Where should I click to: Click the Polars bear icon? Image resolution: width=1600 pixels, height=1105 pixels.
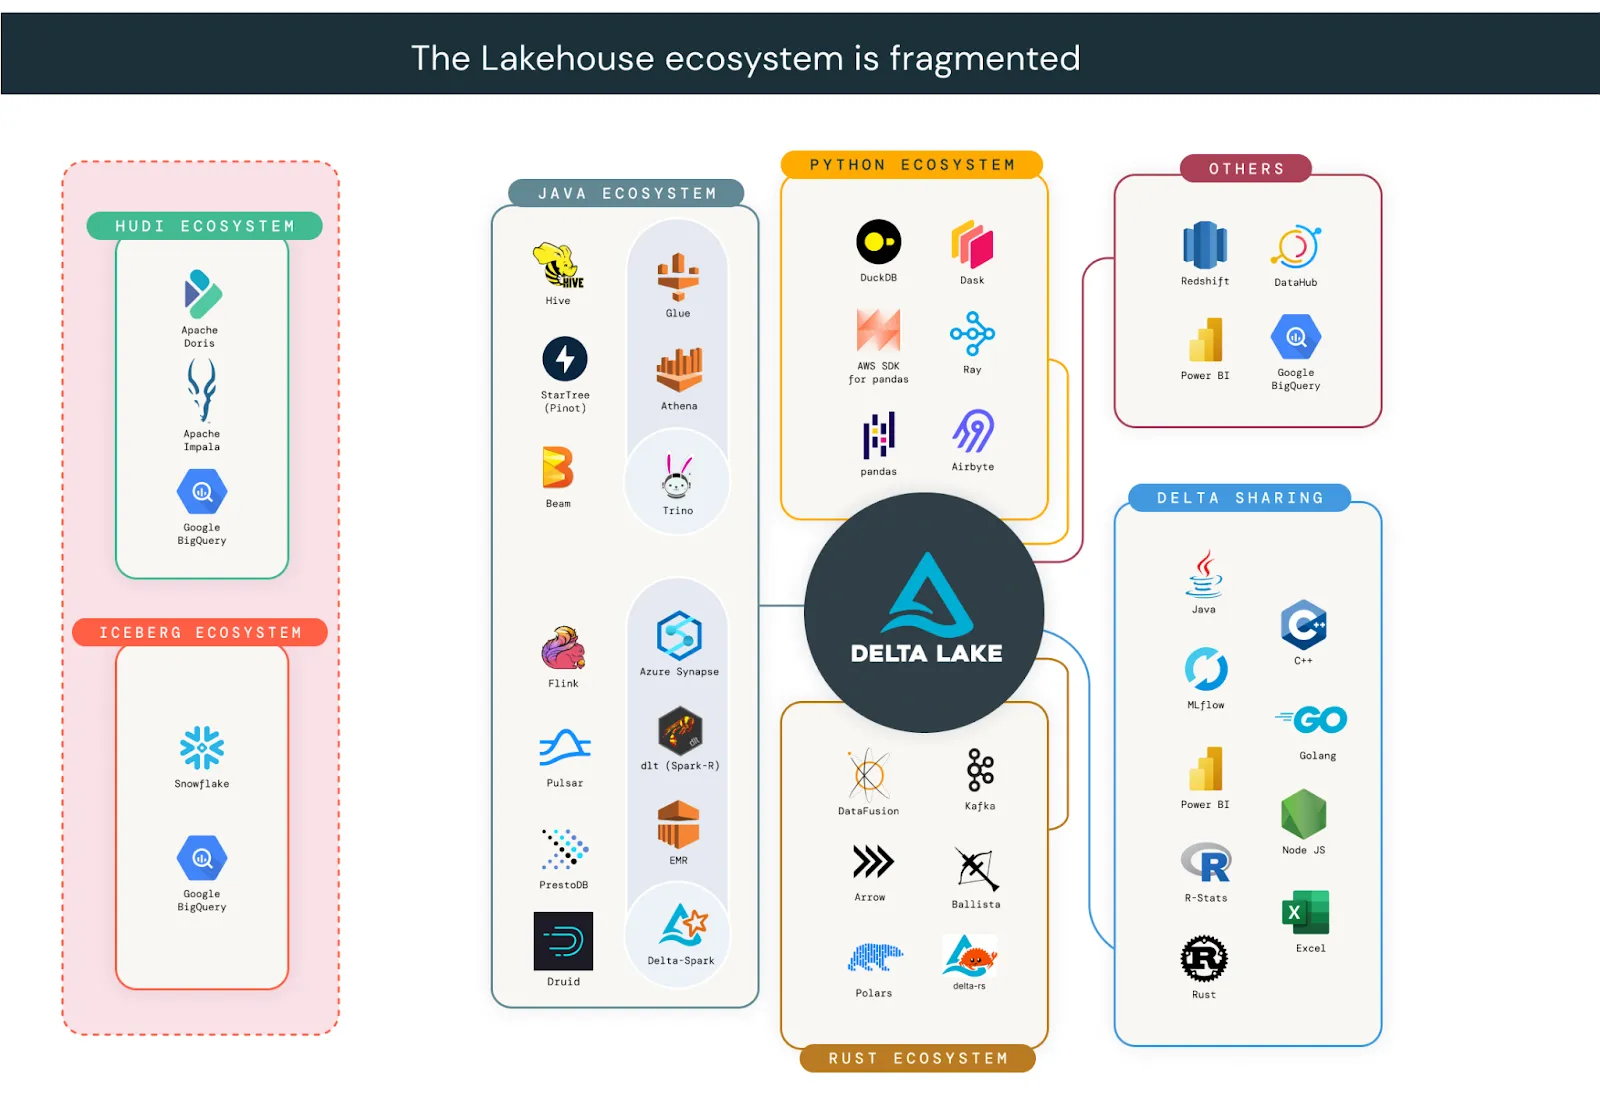click(x=874, y=958)
